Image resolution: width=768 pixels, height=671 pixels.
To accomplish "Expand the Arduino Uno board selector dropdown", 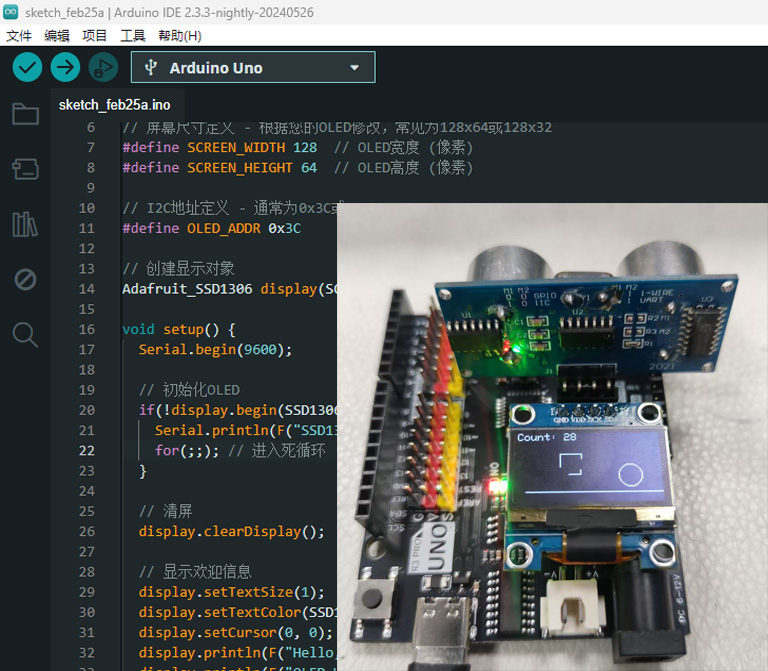I will [x=253, y=67].
